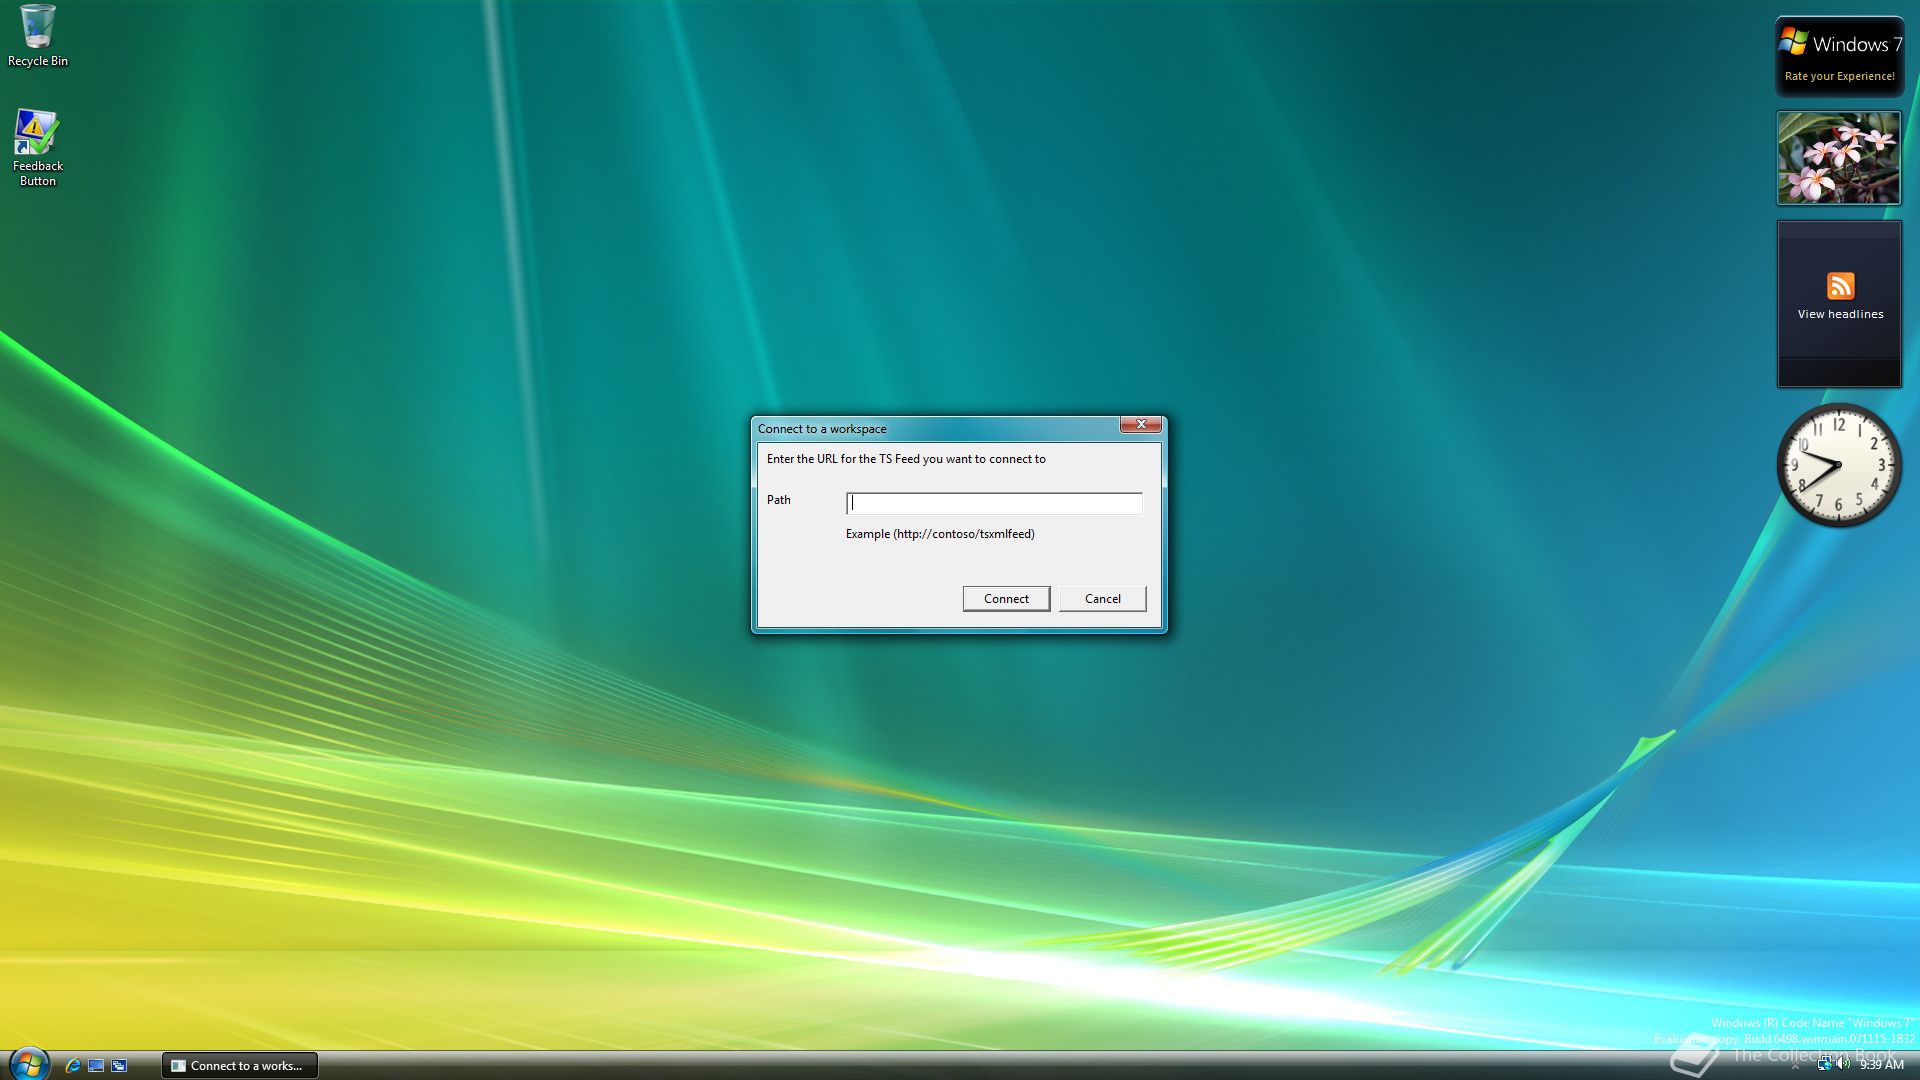
Task: Click the flower slideshow gadget picture
Action: pyautogui.click(x=1838, y=157)
